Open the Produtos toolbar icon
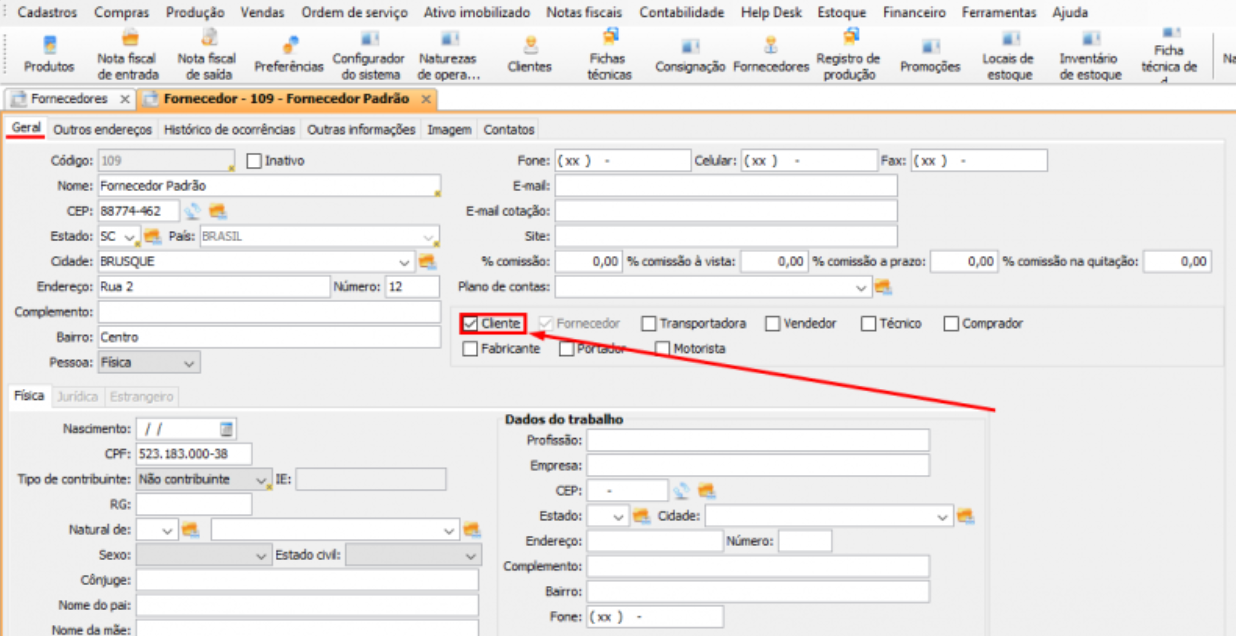1236x636 pixels. point(49,55)
